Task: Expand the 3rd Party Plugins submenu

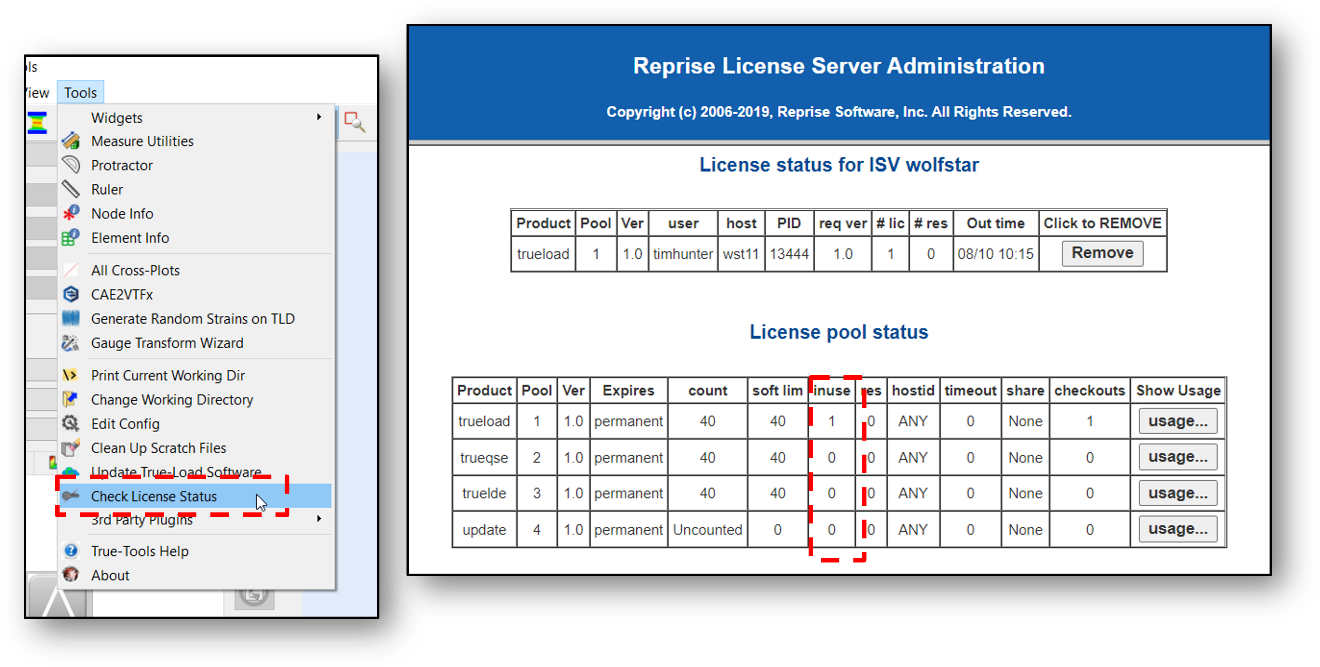Action: coord(195,520)
